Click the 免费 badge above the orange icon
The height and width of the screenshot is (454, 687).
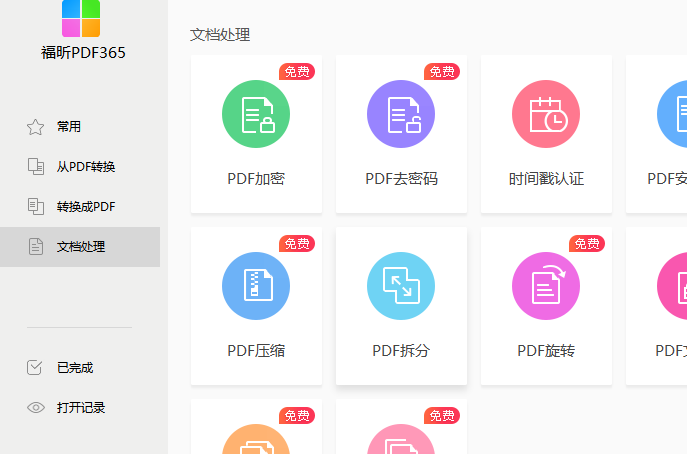click(297, 415)
